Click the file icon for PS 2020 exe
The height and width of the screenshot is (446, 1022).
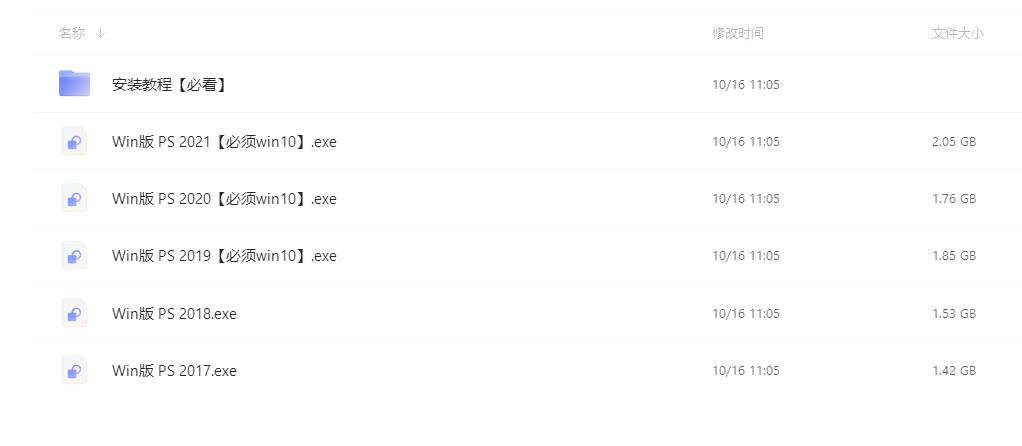[74, 198]
